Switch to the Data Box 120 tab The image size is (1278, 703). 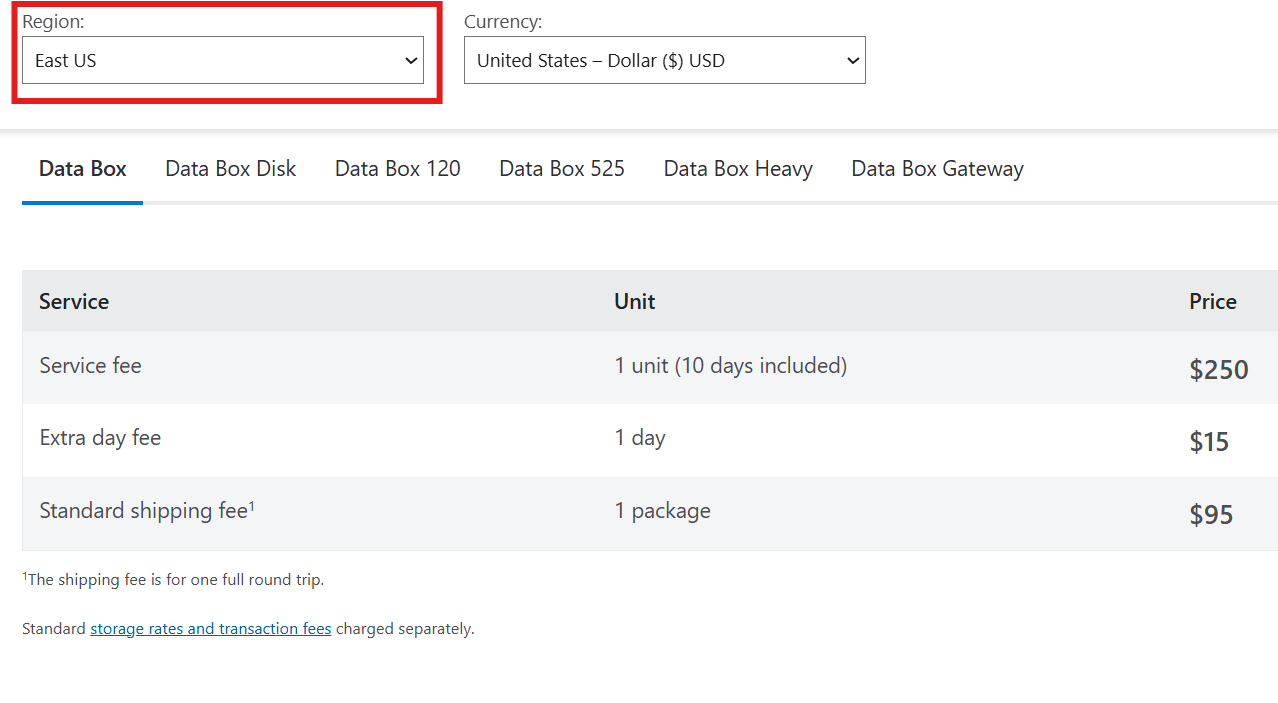point(398,169)
